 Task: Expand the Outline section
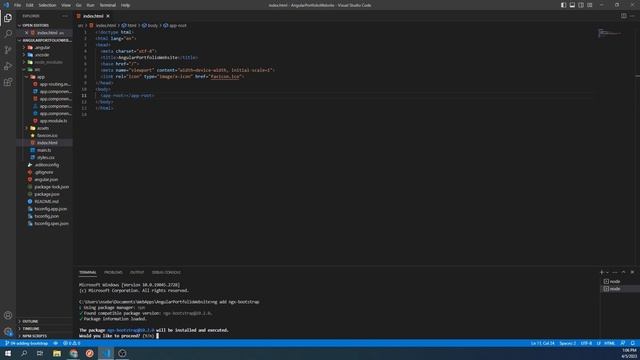(x=44, y=321)
